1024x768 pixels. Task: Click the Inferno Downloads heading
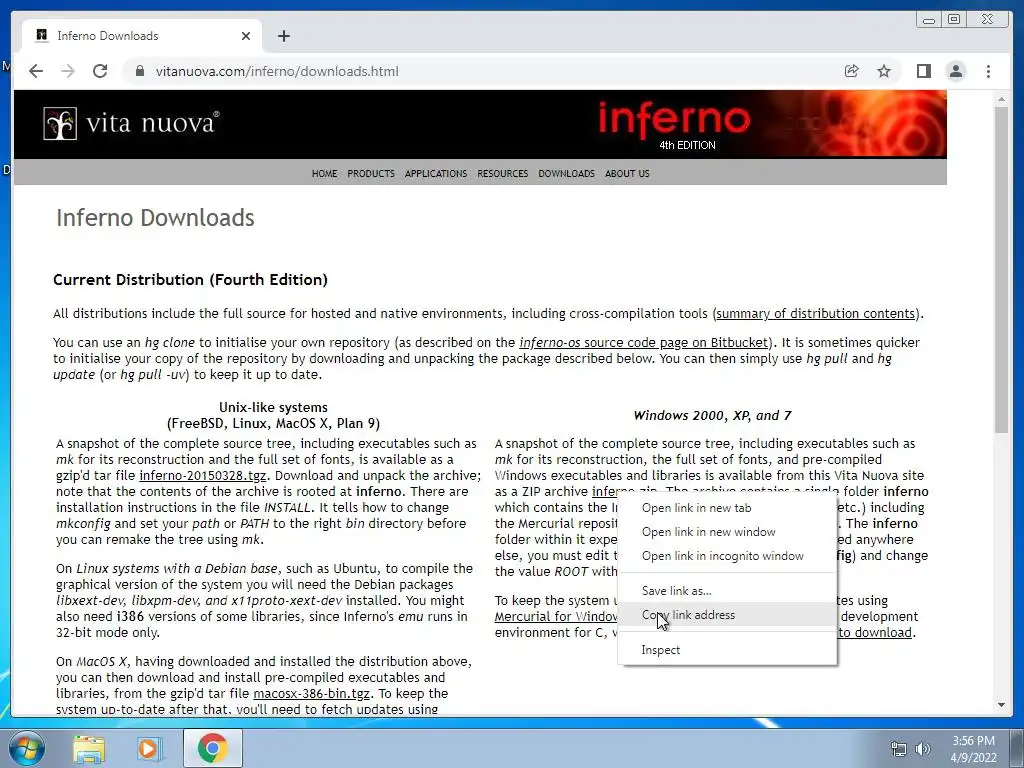tap(155, 218)
